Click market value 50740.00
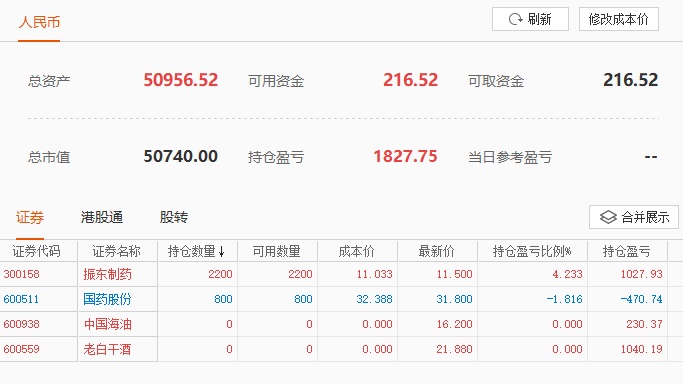Image resolution: width=683 pixels, height=384 pixels. tap(181, 156)
